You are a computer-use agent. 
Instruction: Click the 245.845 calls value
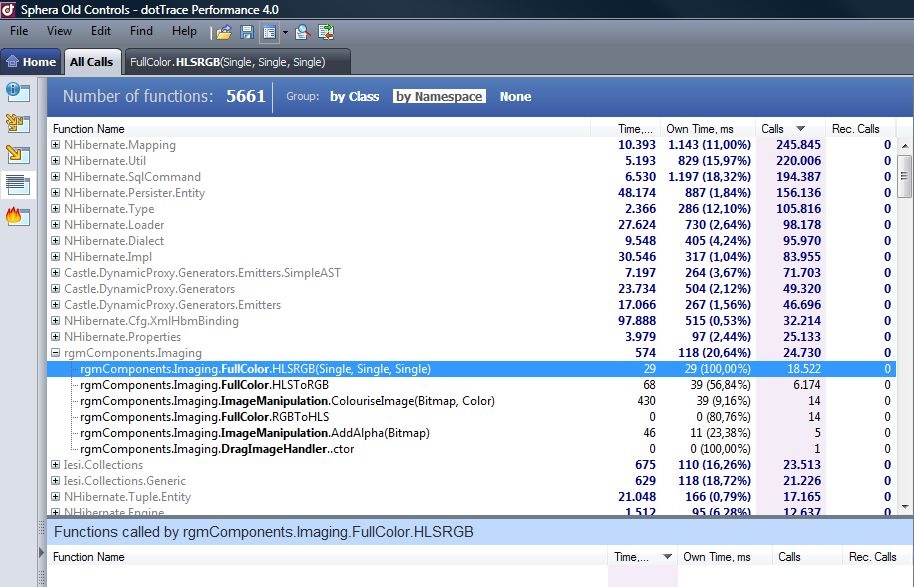click(798, 145)
